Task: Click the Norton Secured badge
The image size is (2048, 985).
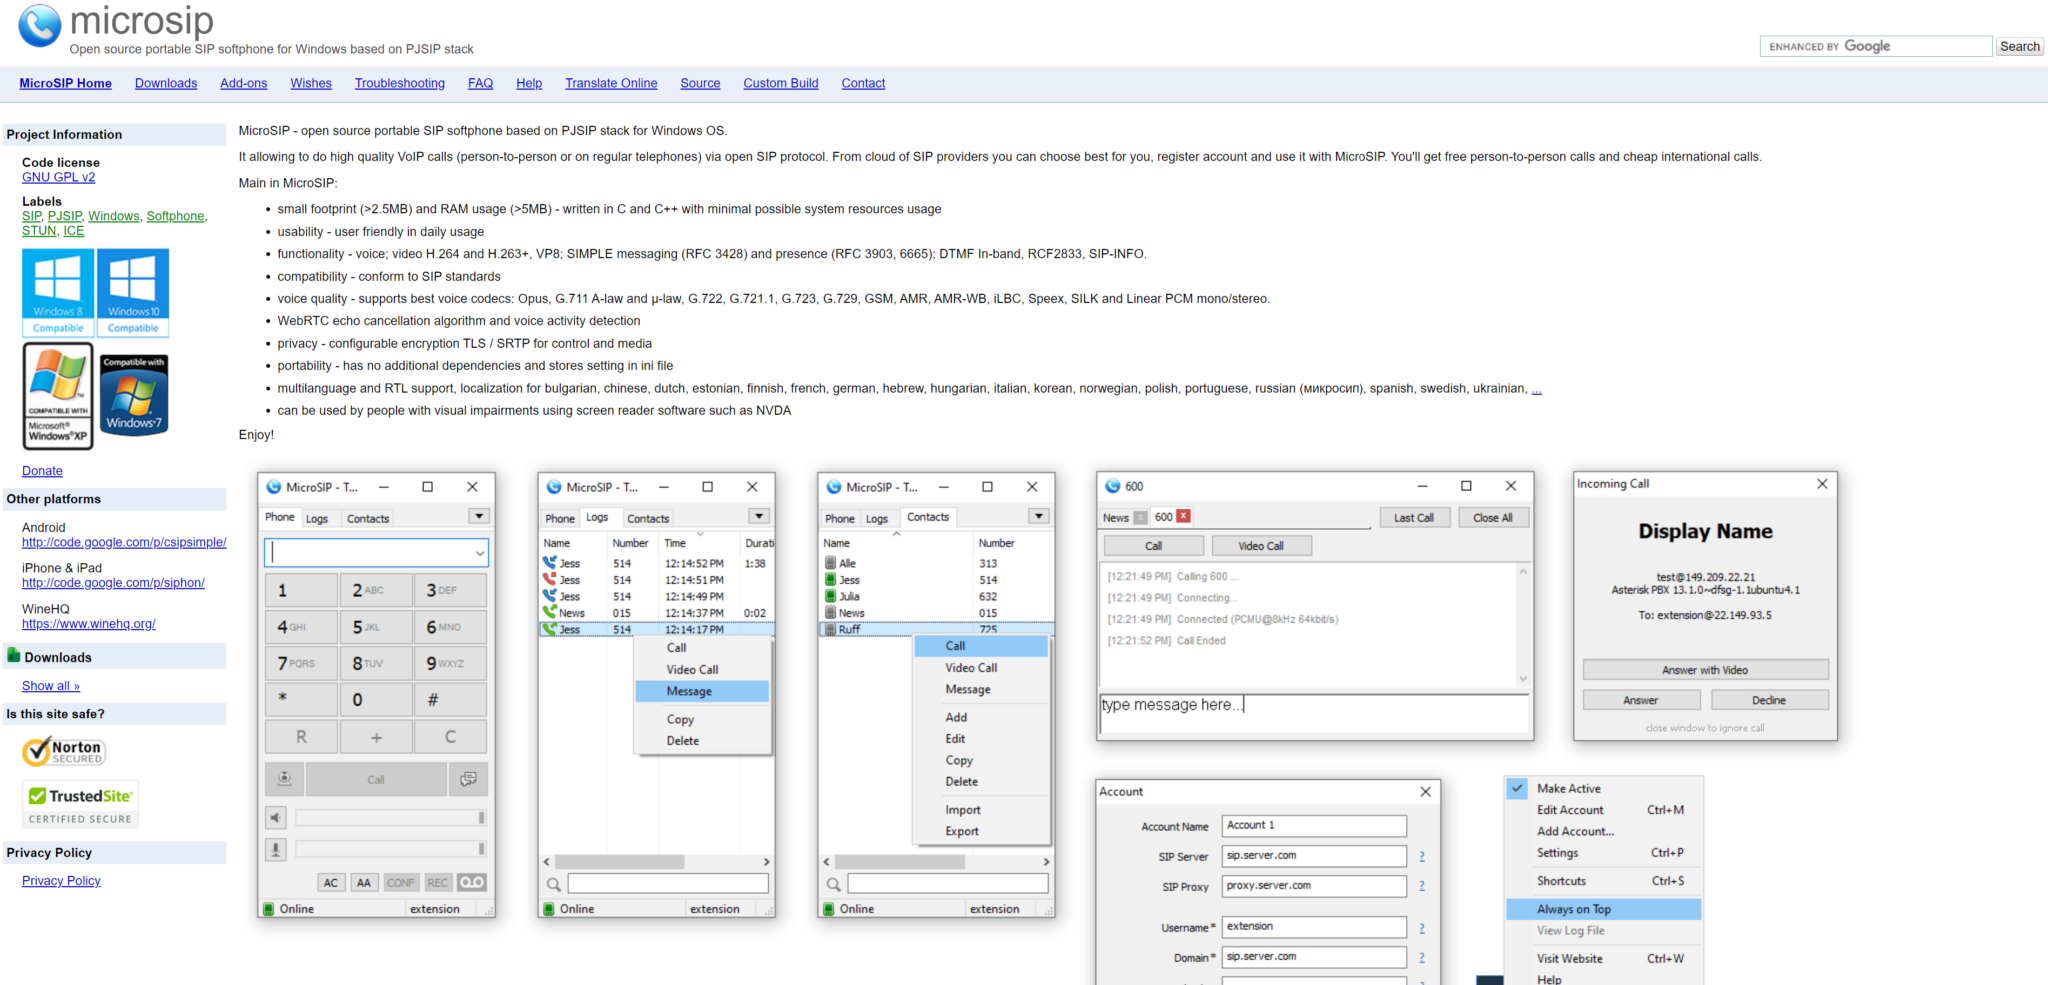Action: point(64,752)
